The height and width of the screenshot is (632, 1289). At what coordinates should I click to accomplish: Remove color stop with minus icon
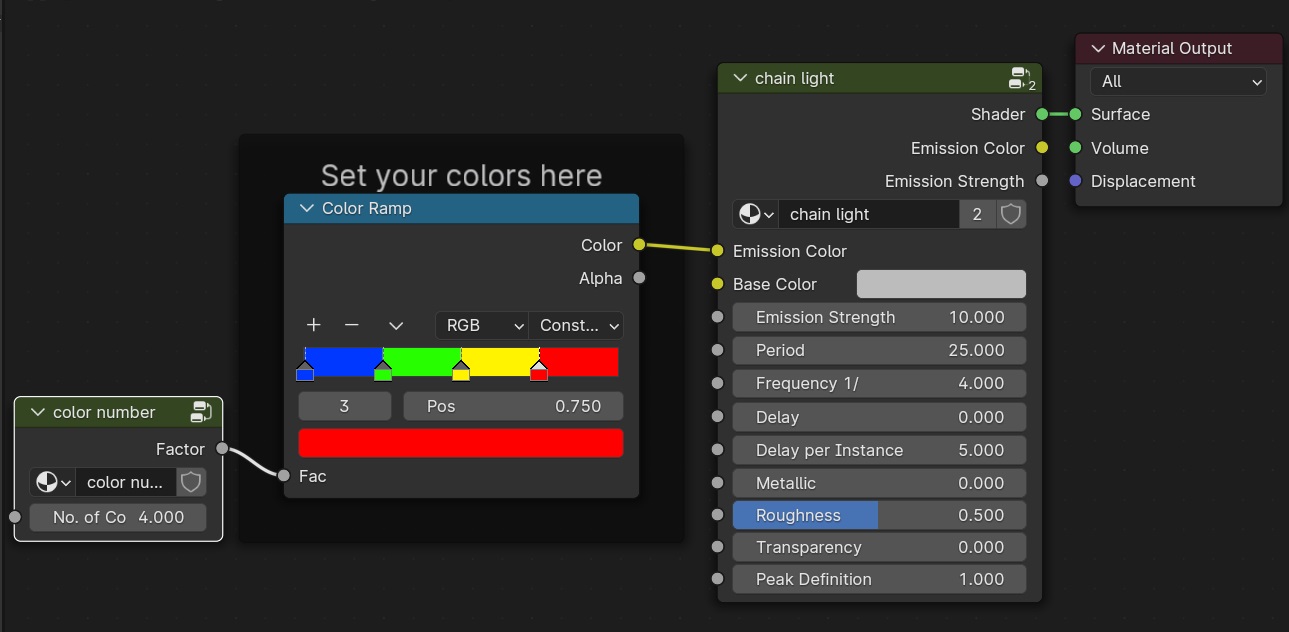[351, 325]
